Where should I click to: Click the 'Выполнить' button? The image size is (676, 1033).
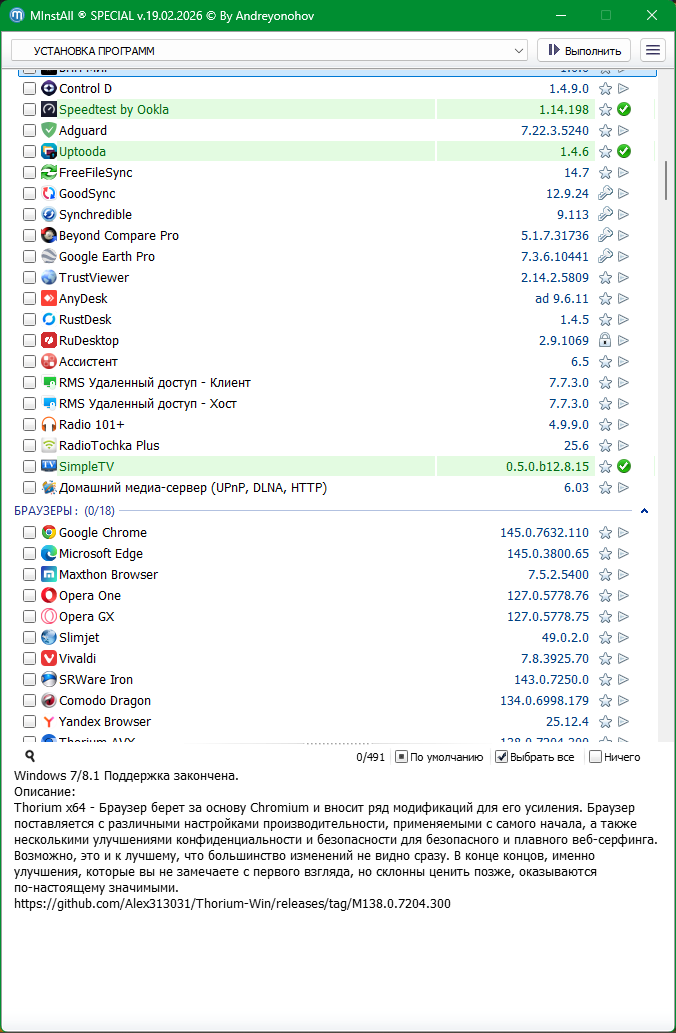tap(584, 50)
